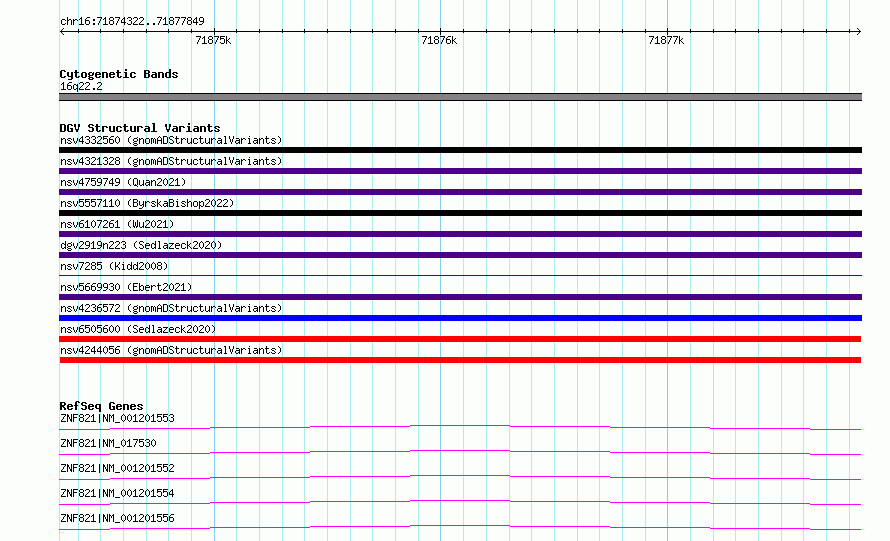Open the ZNF821|NM_017530 transcript
The width and height of the screenshot is (890, 541).
(108, 443)
